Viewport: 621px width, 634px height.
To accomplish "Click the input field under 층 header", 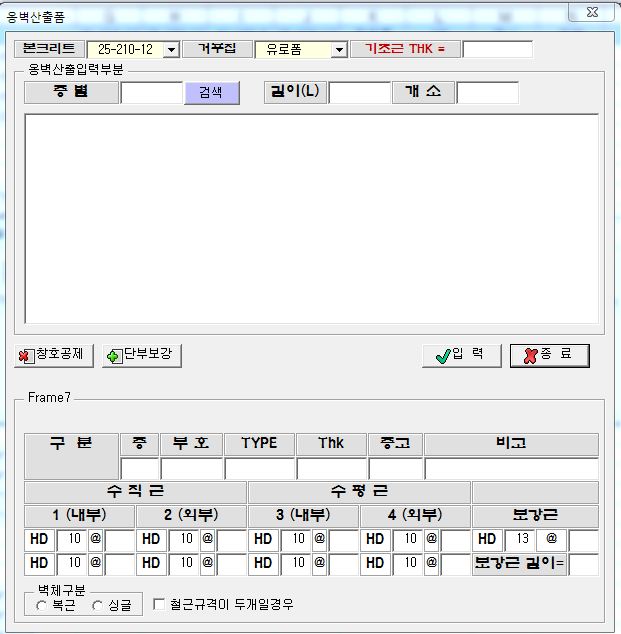I will 139,469.
